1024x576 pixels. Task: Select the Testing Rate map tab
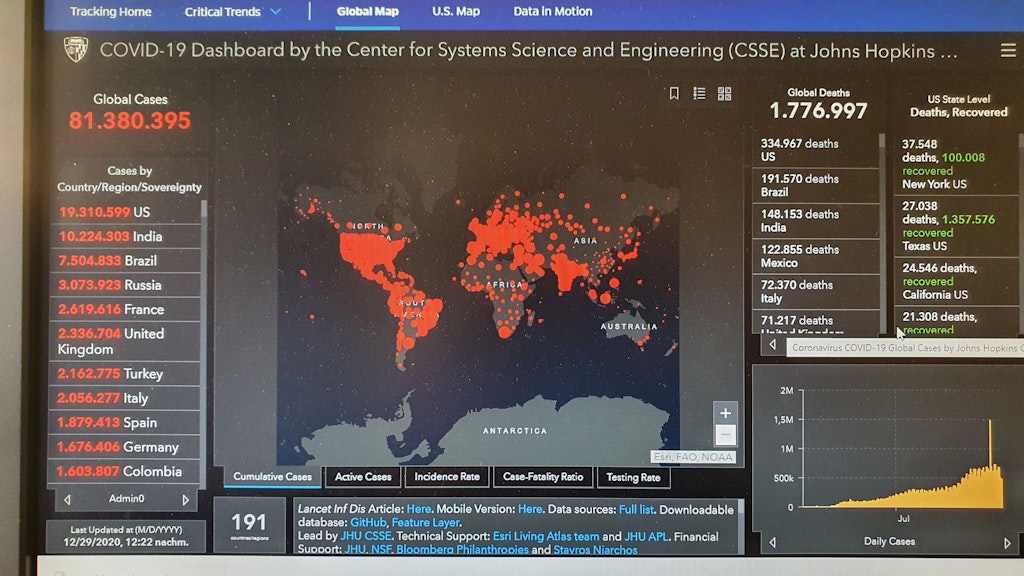(x=633, y=477)
